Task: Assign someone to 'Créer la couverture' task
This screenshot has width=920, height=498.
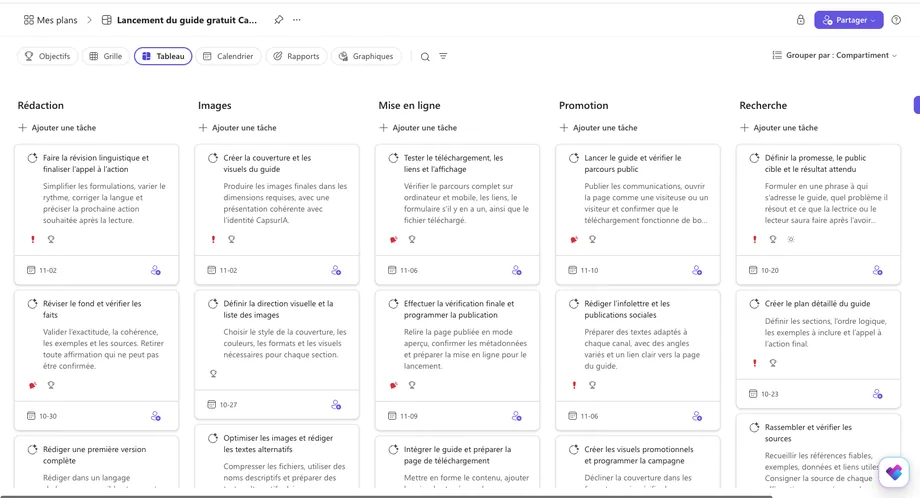Action: pyautogui.click(x=336, y=270)
